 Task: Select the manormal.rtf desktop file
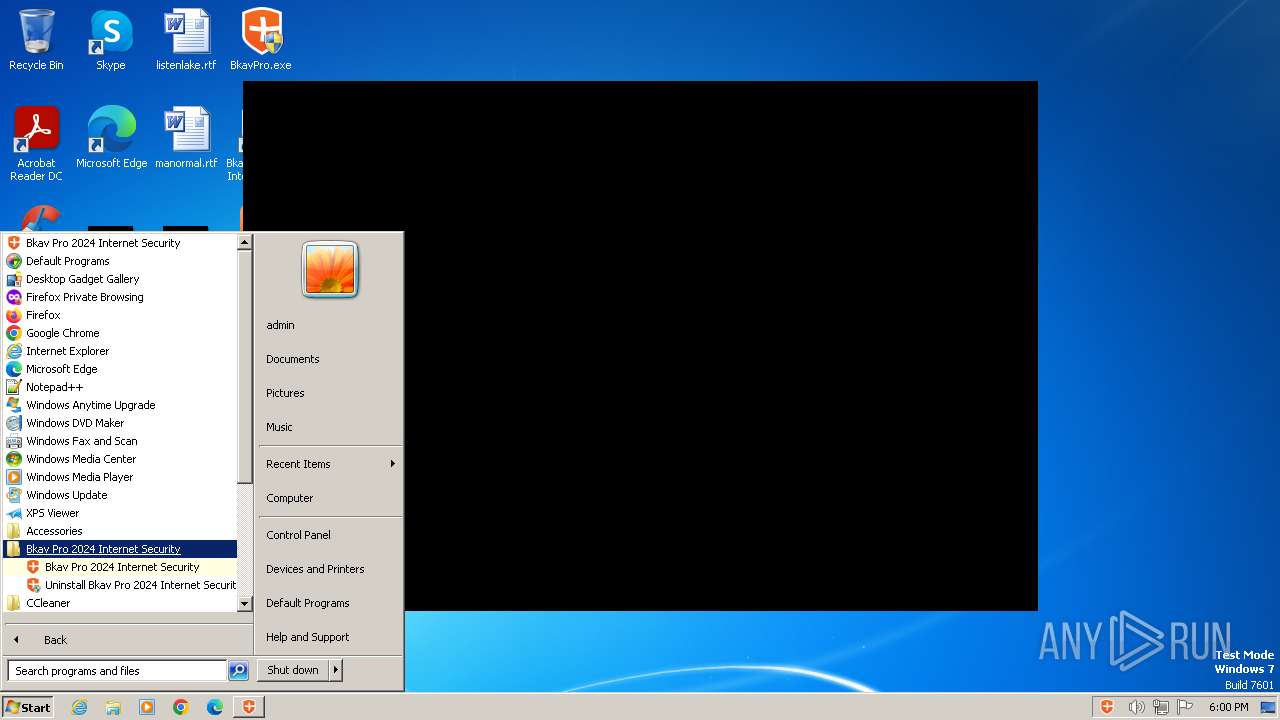pos(186,138)
